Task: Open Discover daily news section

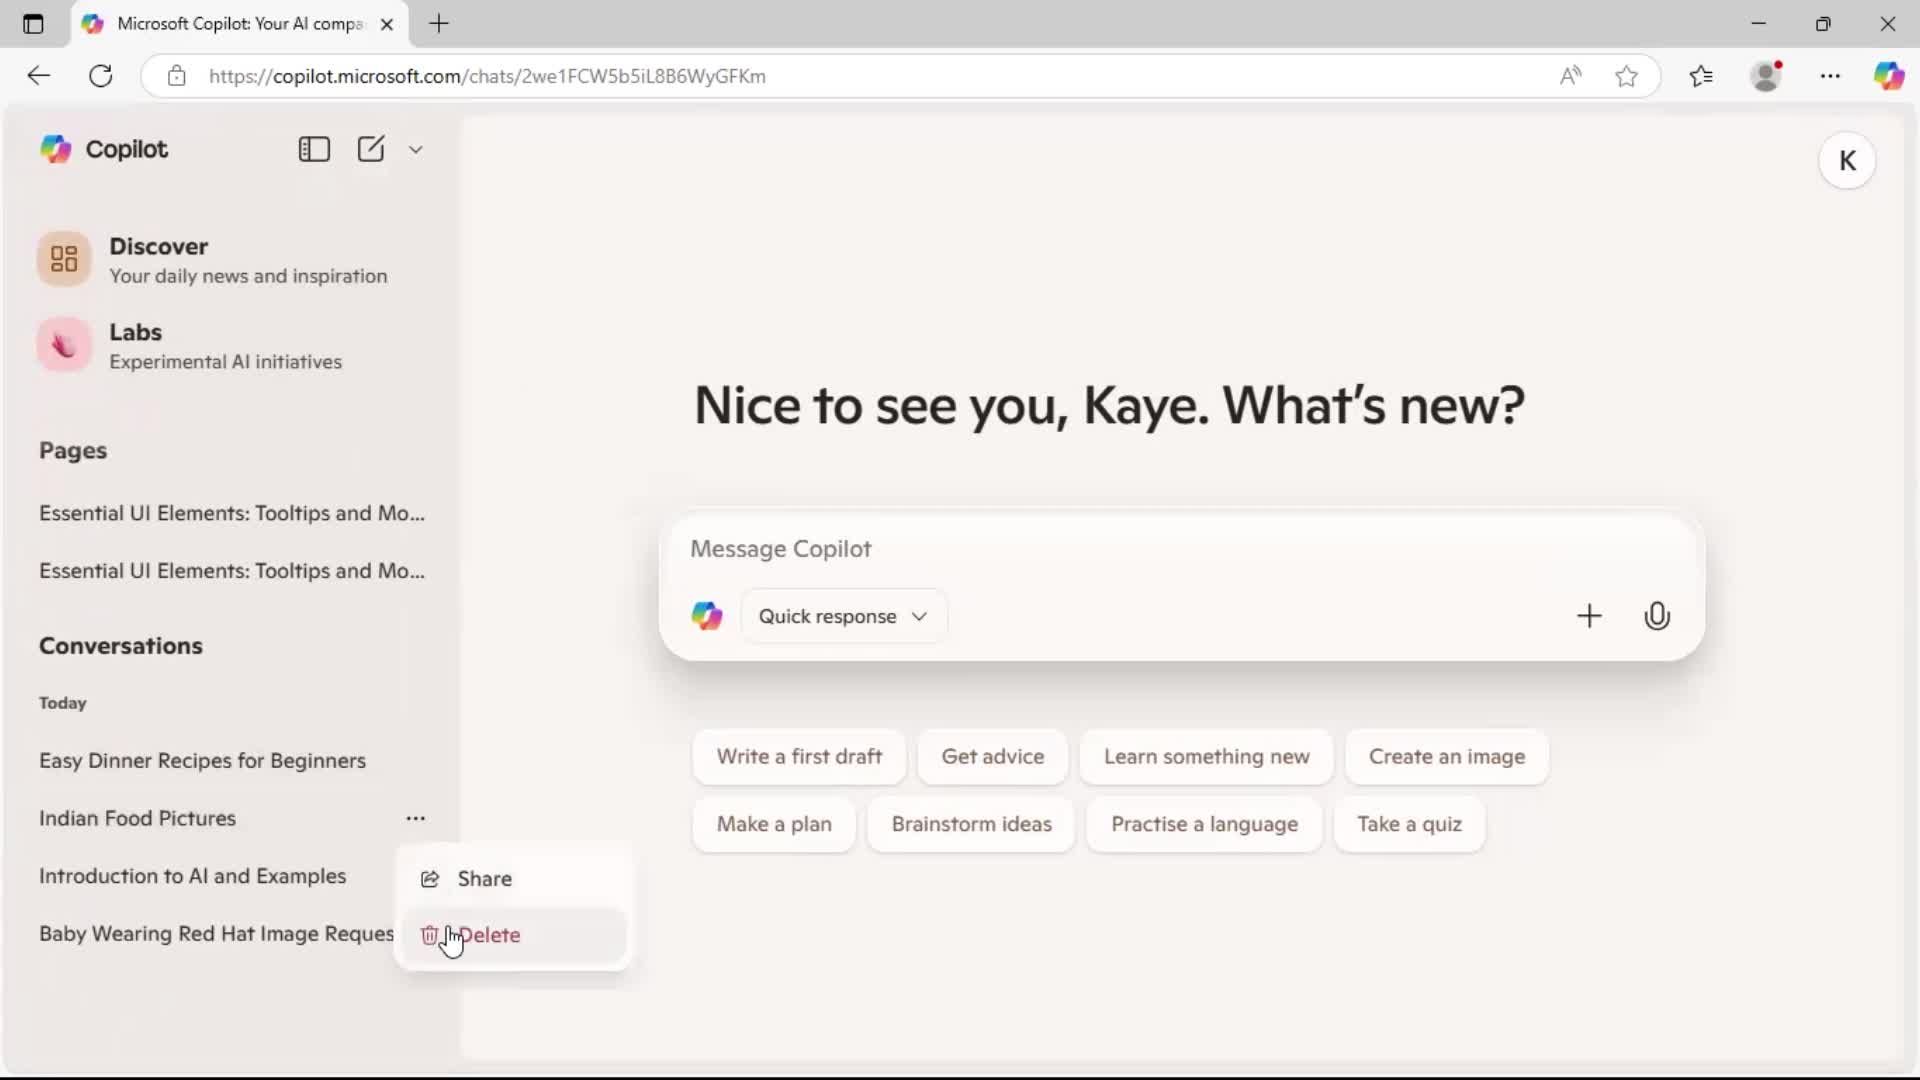Action: point(160,258)
